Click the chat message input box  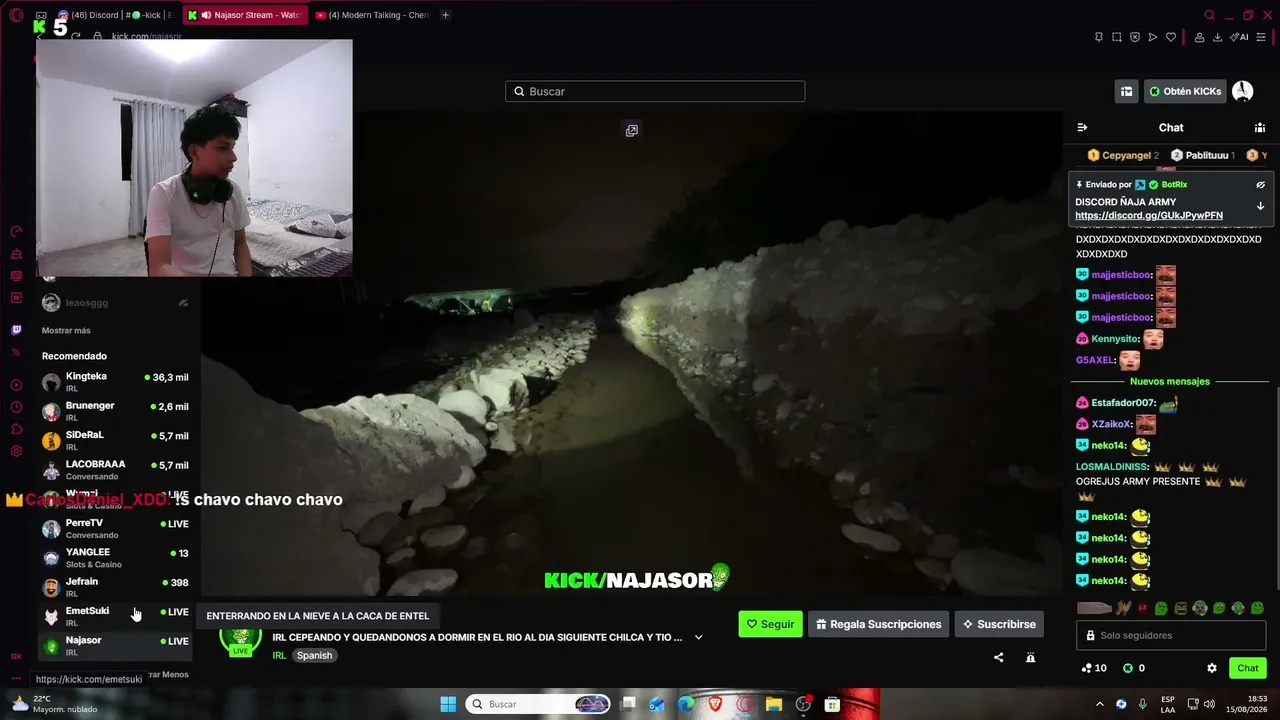[x=1172, y=635]
